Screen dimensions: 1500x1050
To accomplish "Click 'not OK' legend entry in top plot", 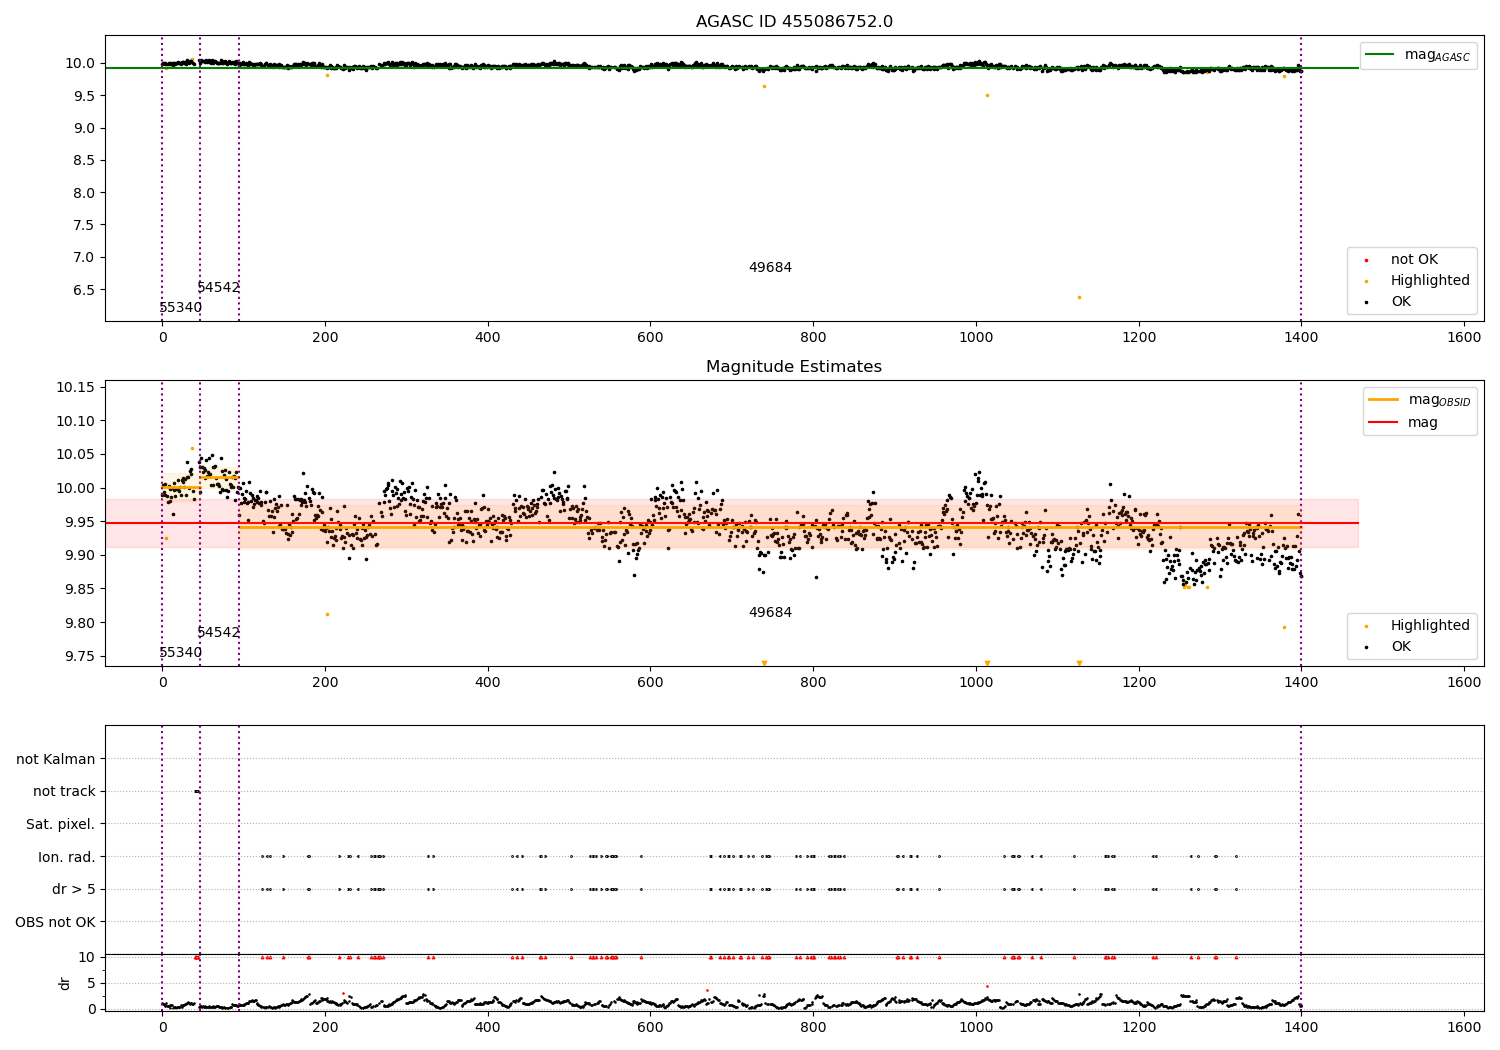I will point(1414,260).
